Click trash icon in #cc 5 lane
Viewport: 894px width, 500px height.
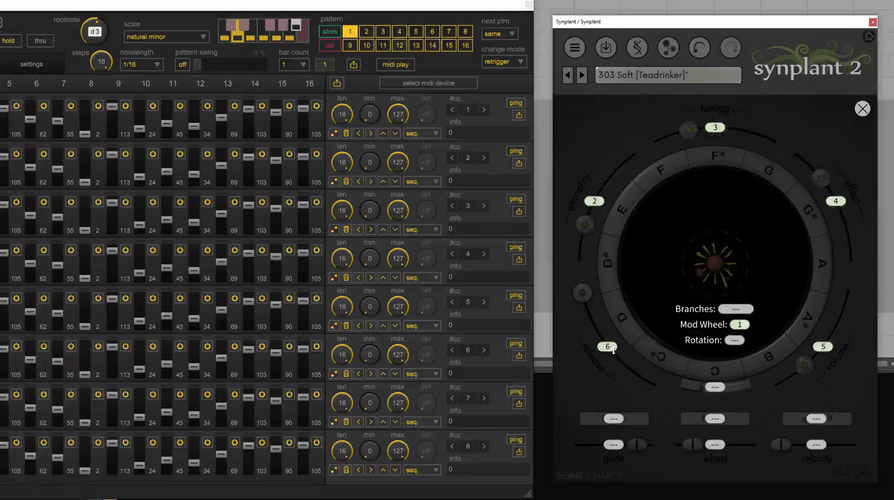[x=346, y=326]
